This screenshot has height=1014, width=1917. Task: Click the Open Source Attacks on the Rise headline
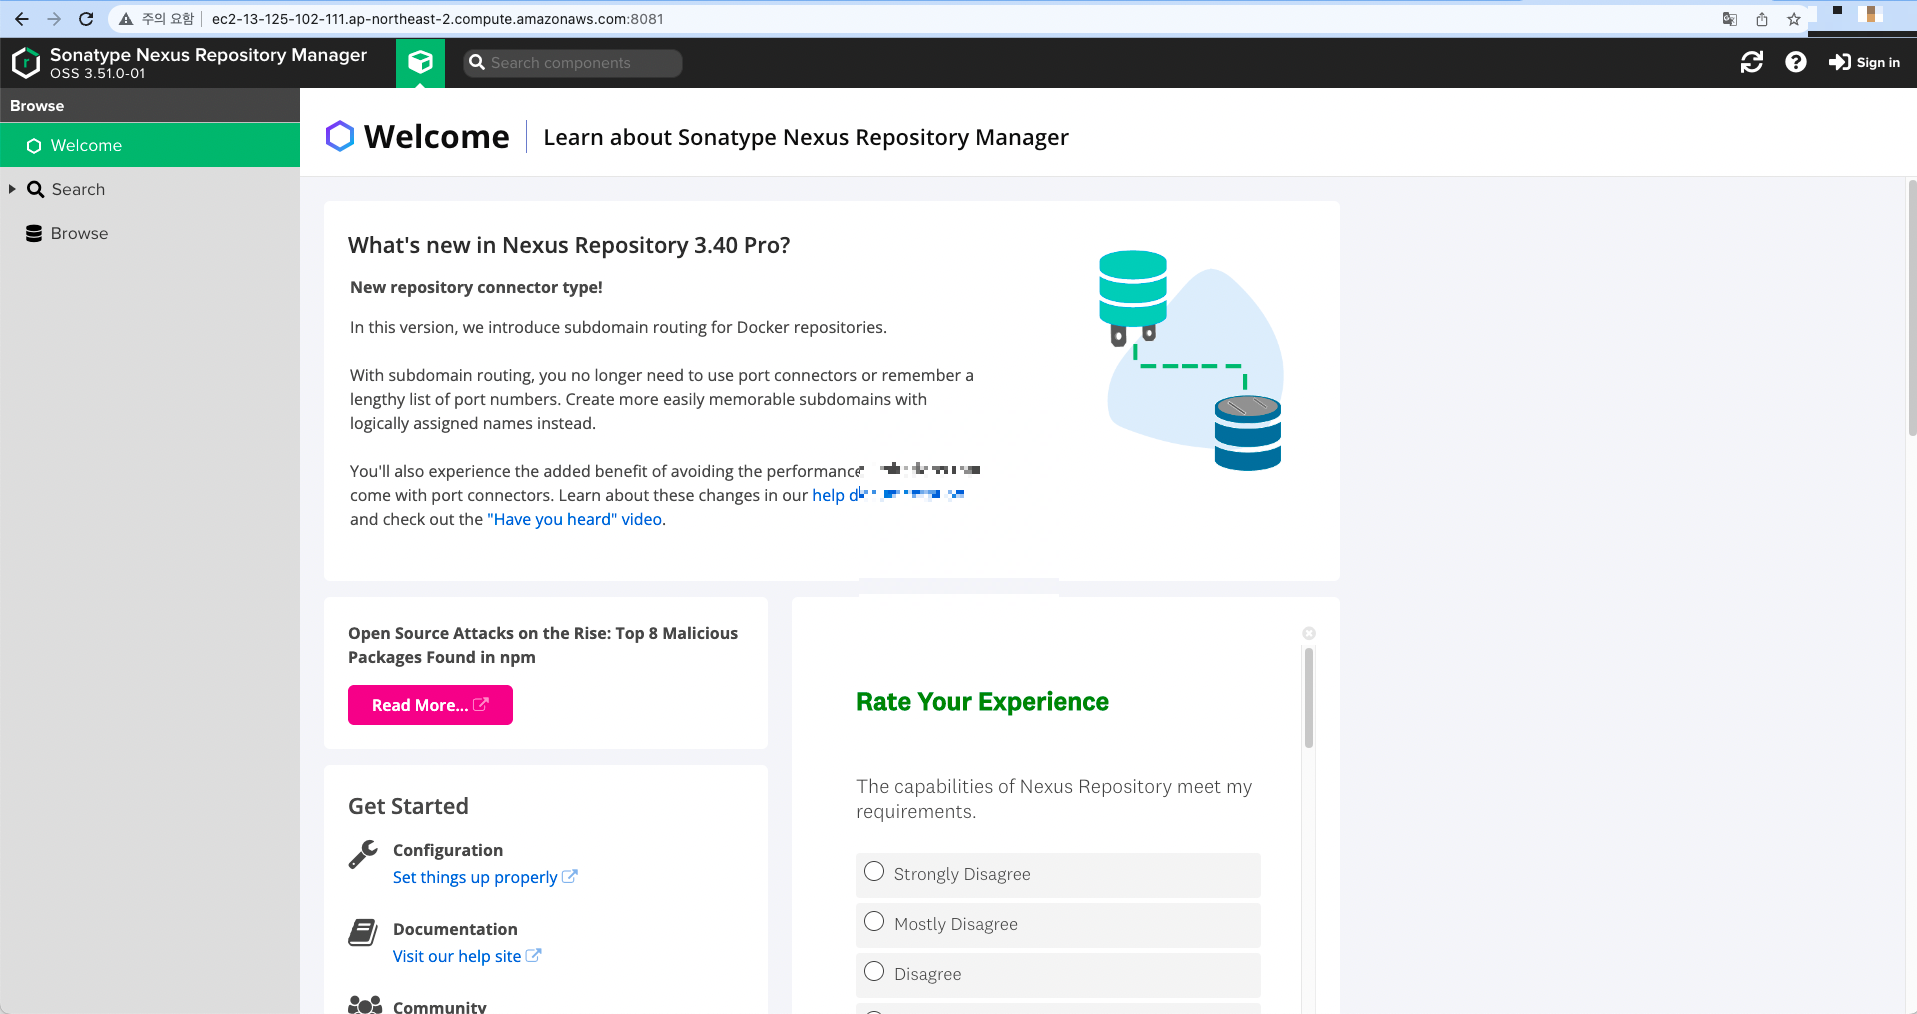pyautogui.click(x=543, y=645)
